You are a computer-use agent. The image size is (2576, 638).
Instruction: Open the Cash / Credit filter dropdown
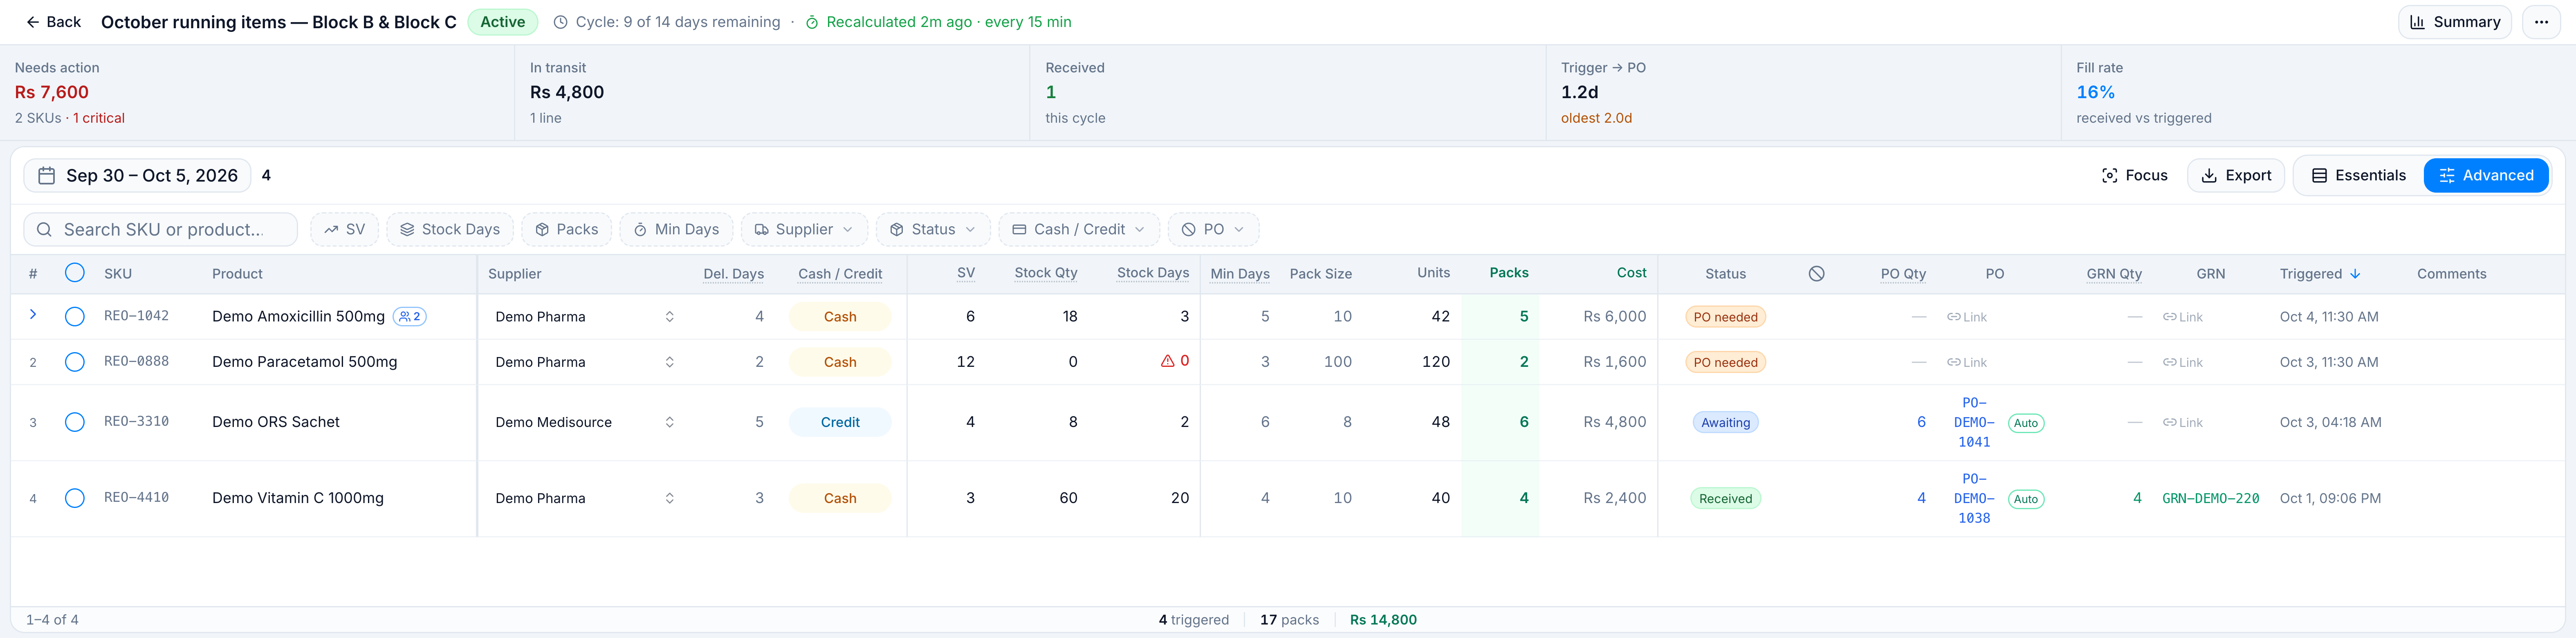tap(1079, 229)
